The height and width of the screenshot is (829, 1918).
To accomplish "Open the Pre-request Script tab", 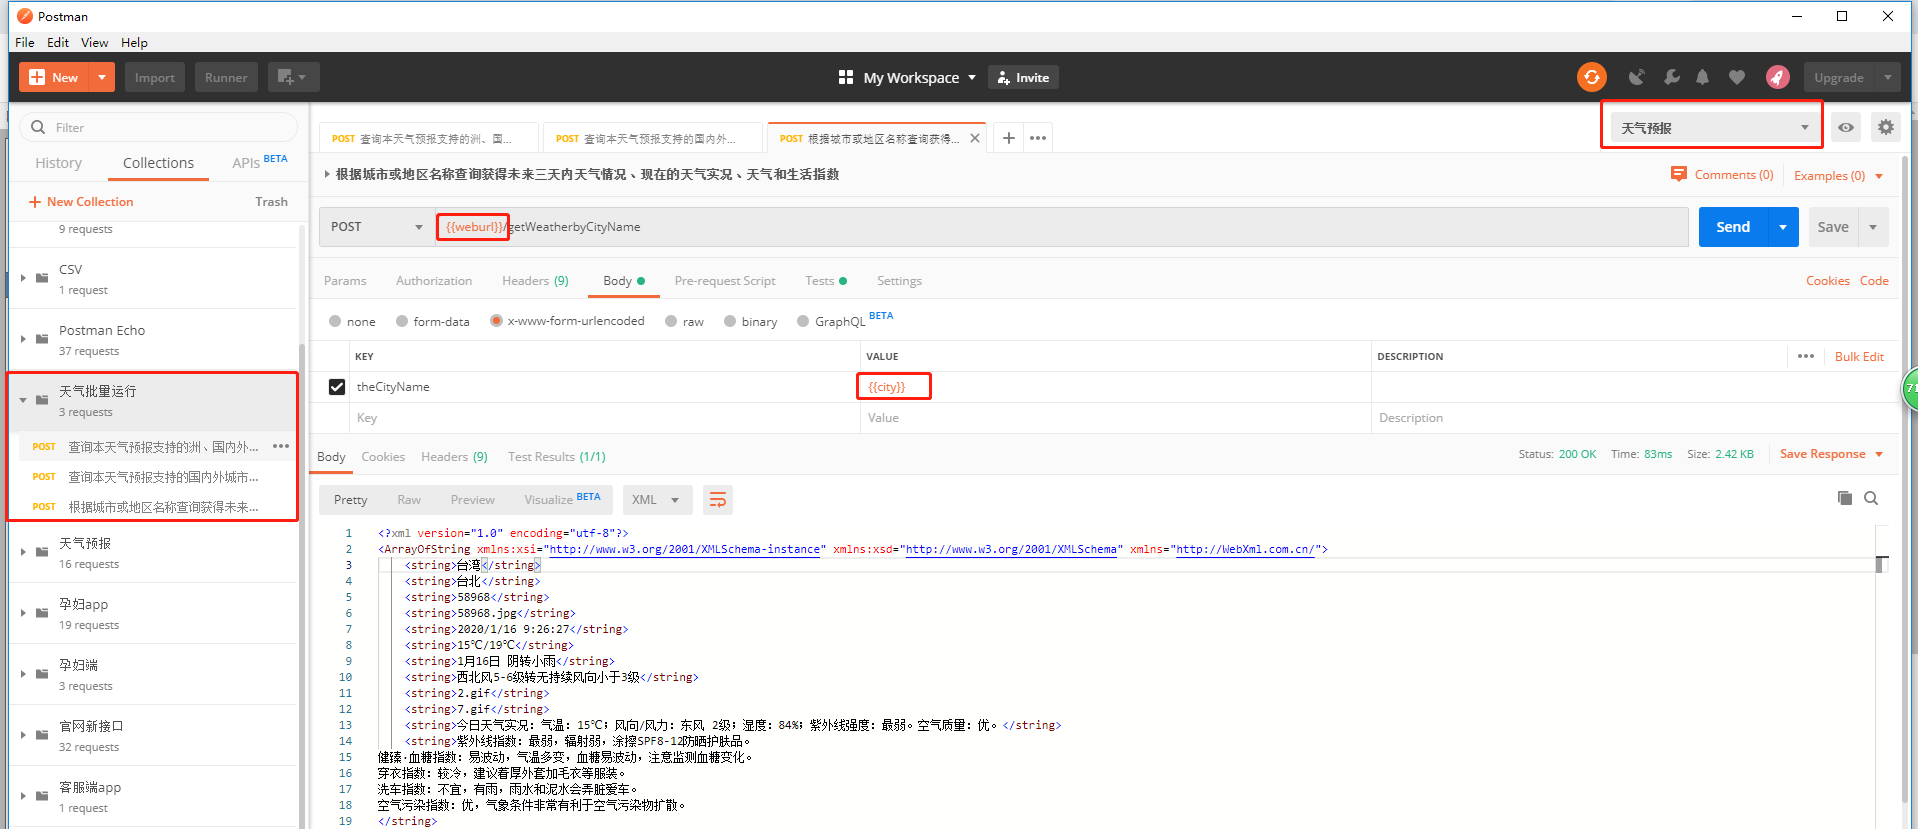I will 725,281.
